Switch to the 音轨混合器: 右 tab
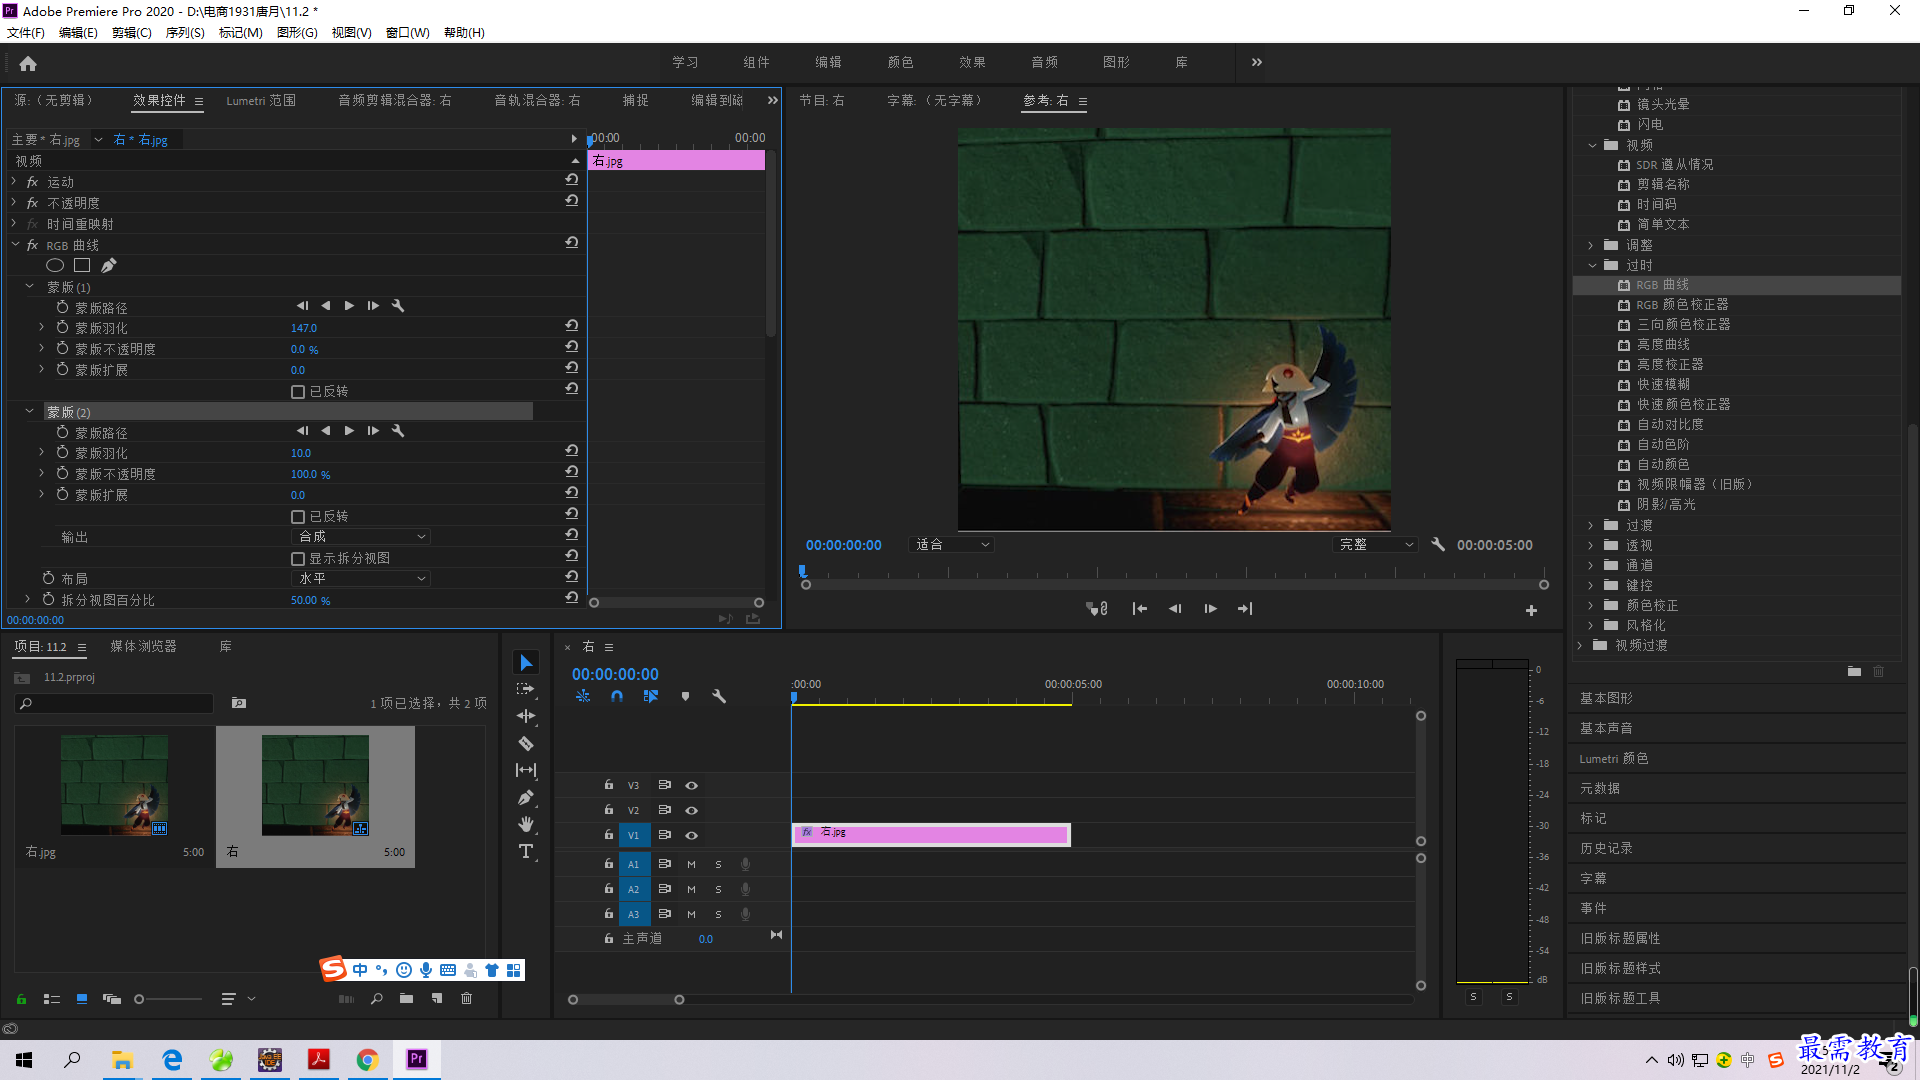 coord(537,101)
